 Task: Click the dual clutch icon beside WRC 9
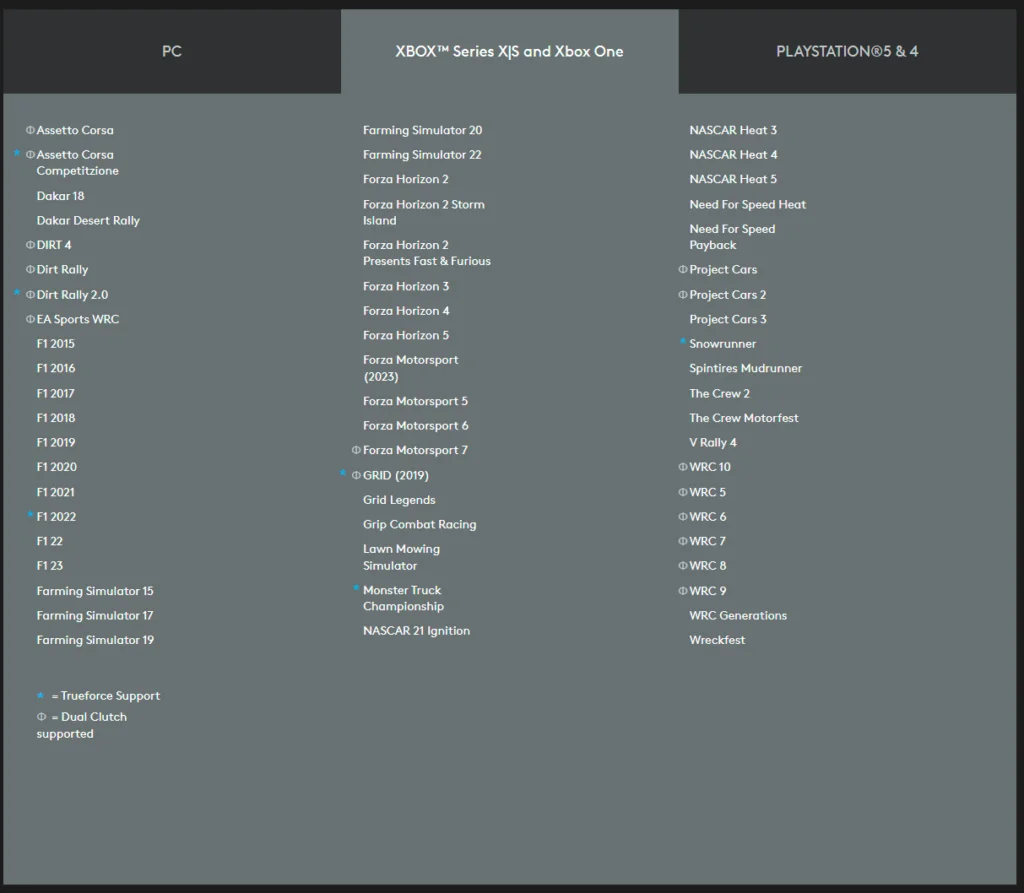click(x=682, y=591)
